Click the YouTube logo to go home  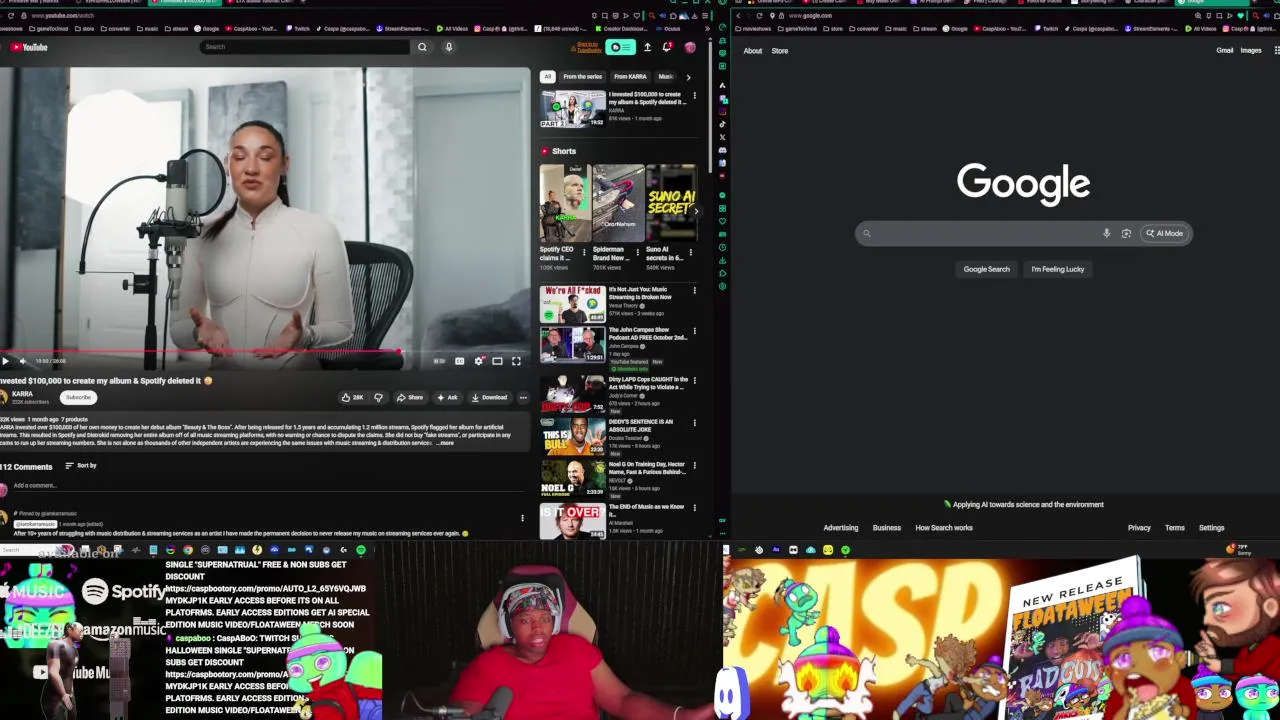[29, 47]
